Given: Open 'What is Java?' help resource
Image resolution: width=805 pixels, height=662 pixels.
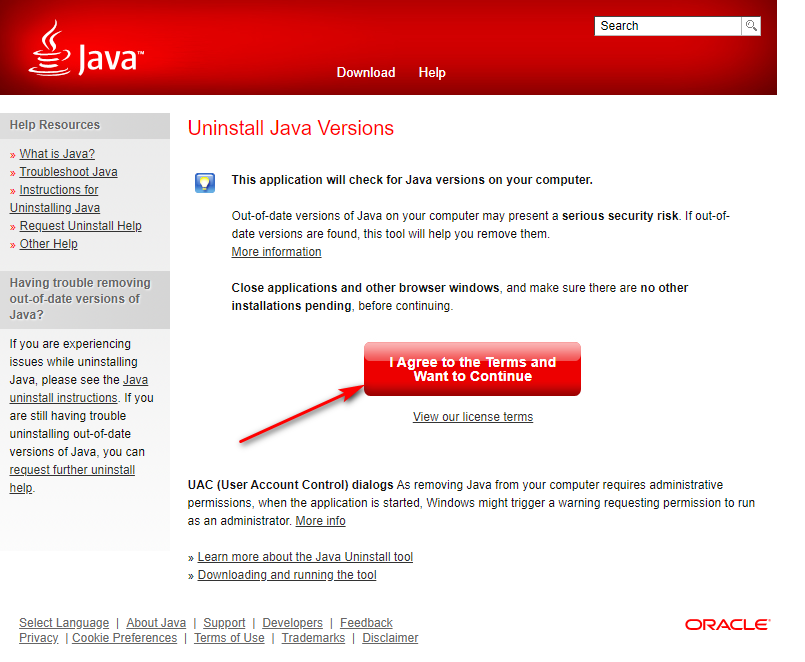Looking at the screenshot, I should point(57,153).
